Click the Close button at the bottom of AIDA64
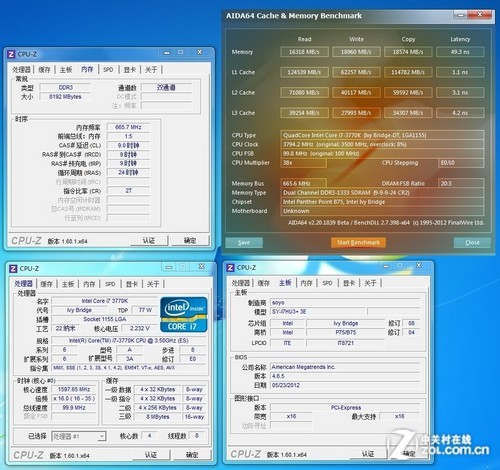The height and width of the screenshot is (470, 500). click(472, 242)
